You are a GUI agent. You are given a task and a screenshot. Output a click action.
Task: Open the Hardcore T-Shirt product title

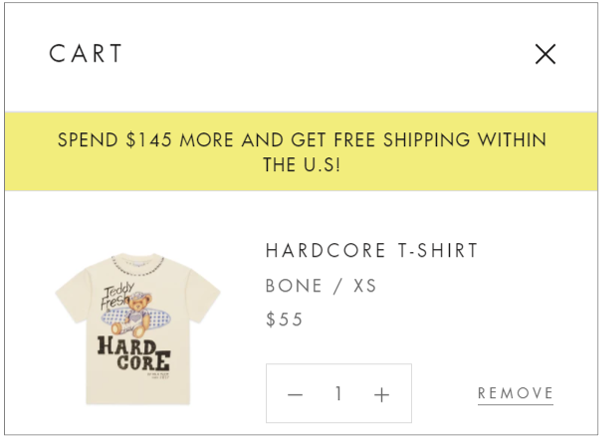(372, 250)
